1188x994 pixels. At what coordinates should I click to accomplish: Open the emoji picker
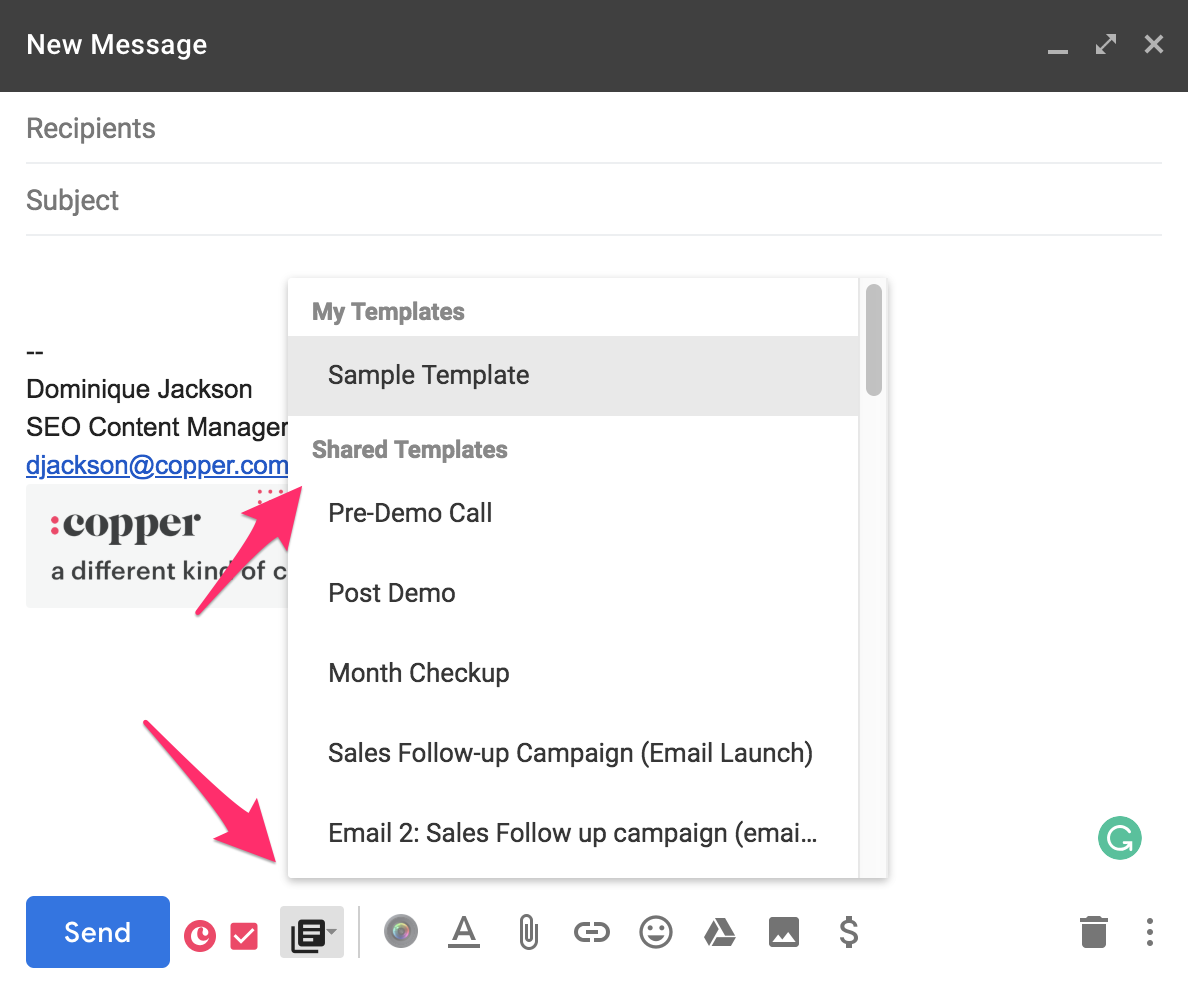pos(655,932)
